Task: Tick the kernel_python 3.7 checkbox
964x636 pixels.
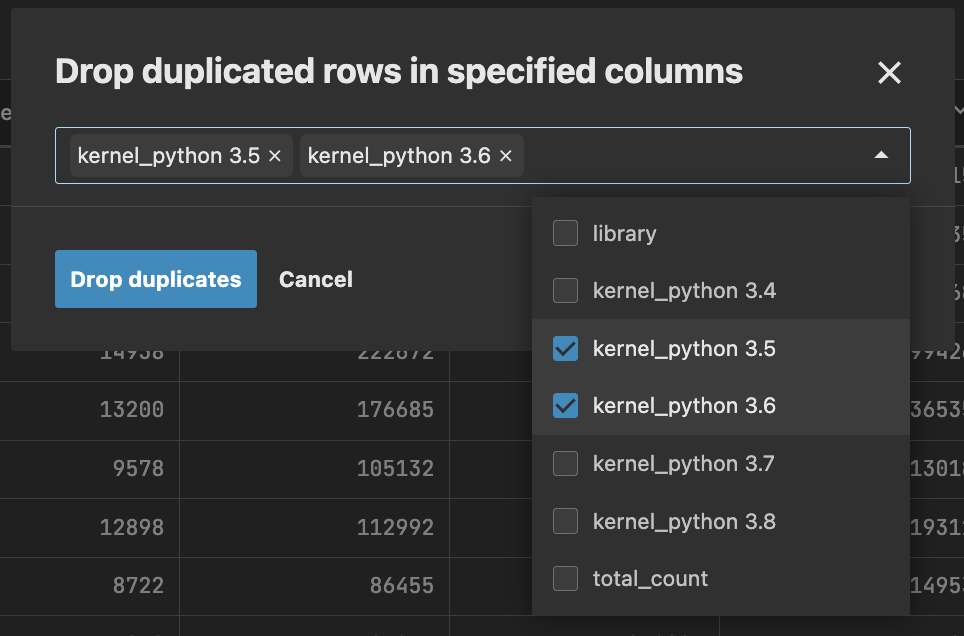Action: click(x=566, y=464)
